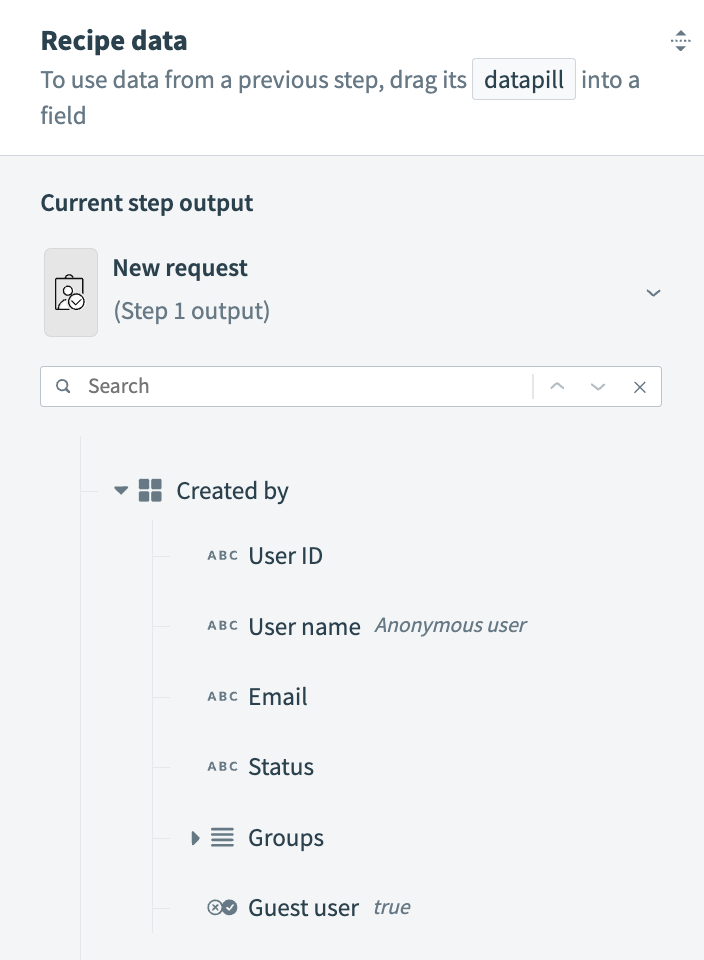Click the Guest user boolean icon
Screen dimensions: 704x960
point(222,908)
